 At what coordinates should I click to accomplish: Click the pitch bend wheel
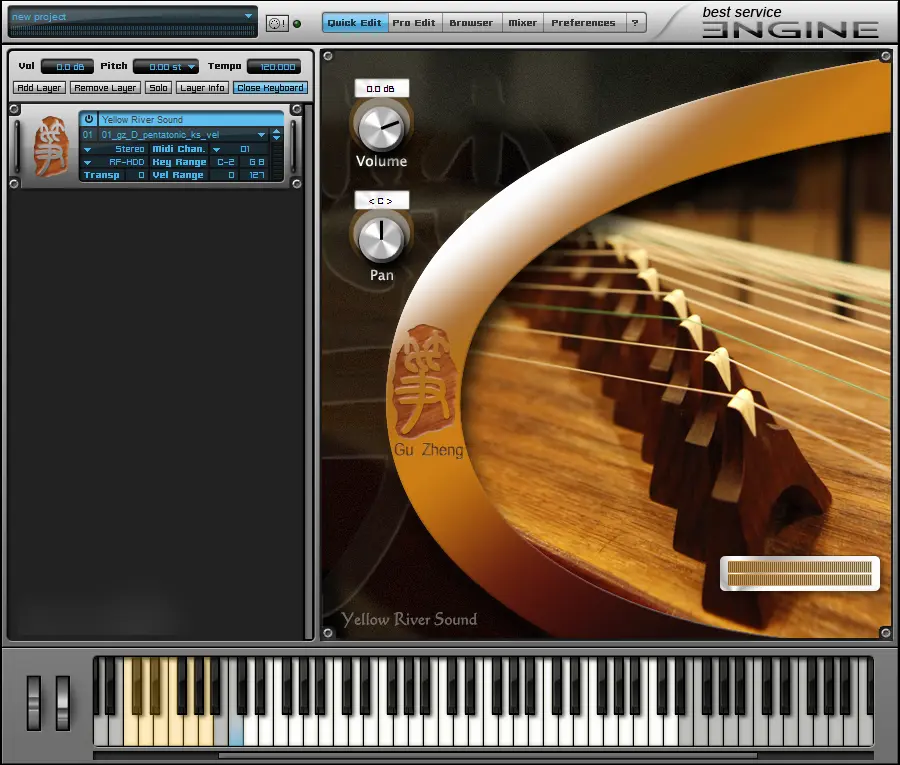34,702
